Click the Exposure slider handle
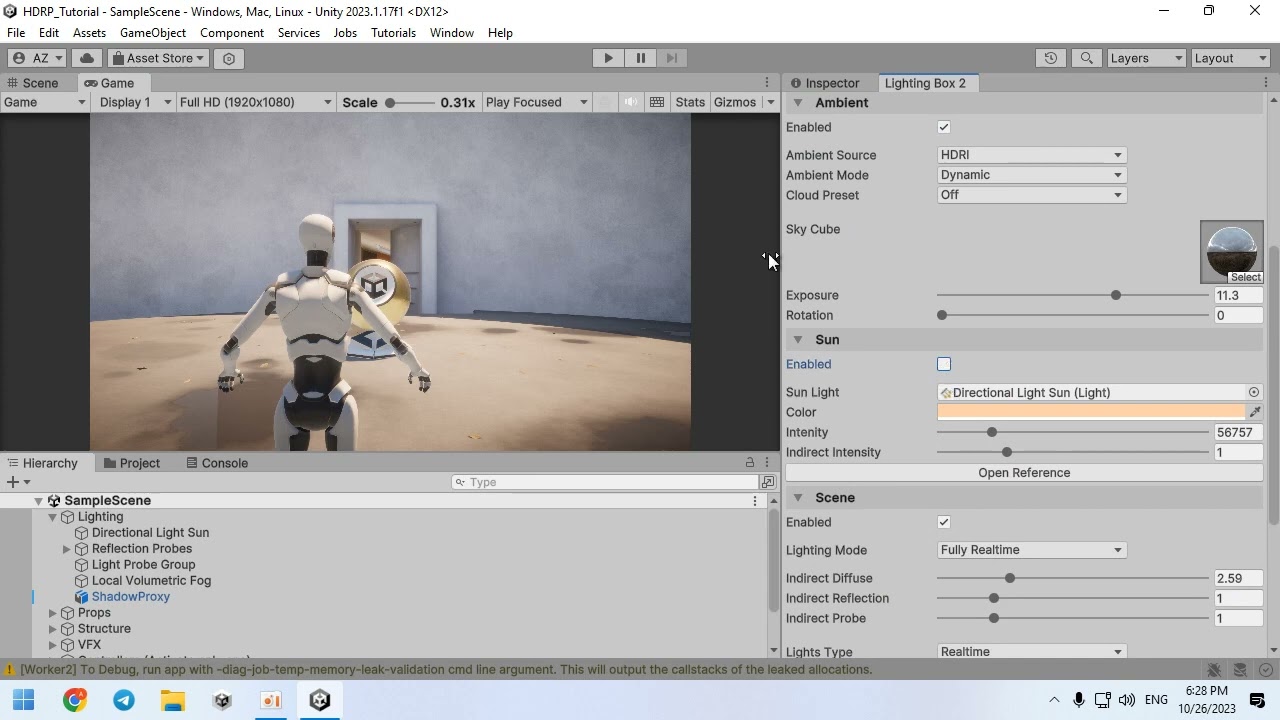Image resolution: width=1280 pixels, height=720 pixels. point(1116,295)
